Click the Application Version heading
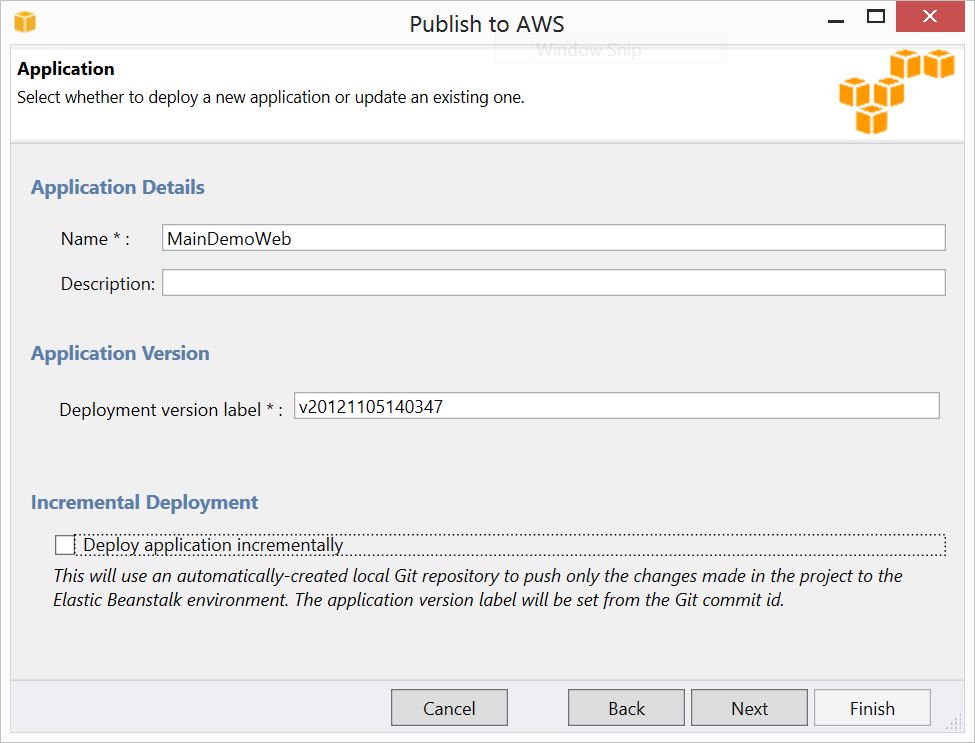Image resolution: width=975 pixels, height=743 pixels. (x=120, y=353)
